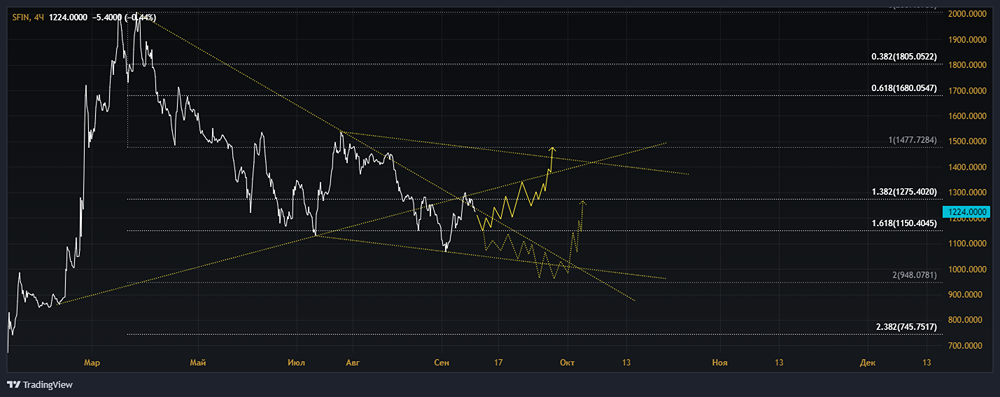The image size is (1000, 397).
Task: Click the Ноя date label on time axis
Action: tap(721, 363)
